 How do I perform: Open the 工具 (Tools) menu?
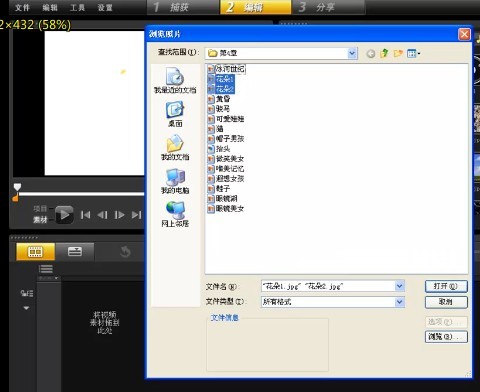77,7
